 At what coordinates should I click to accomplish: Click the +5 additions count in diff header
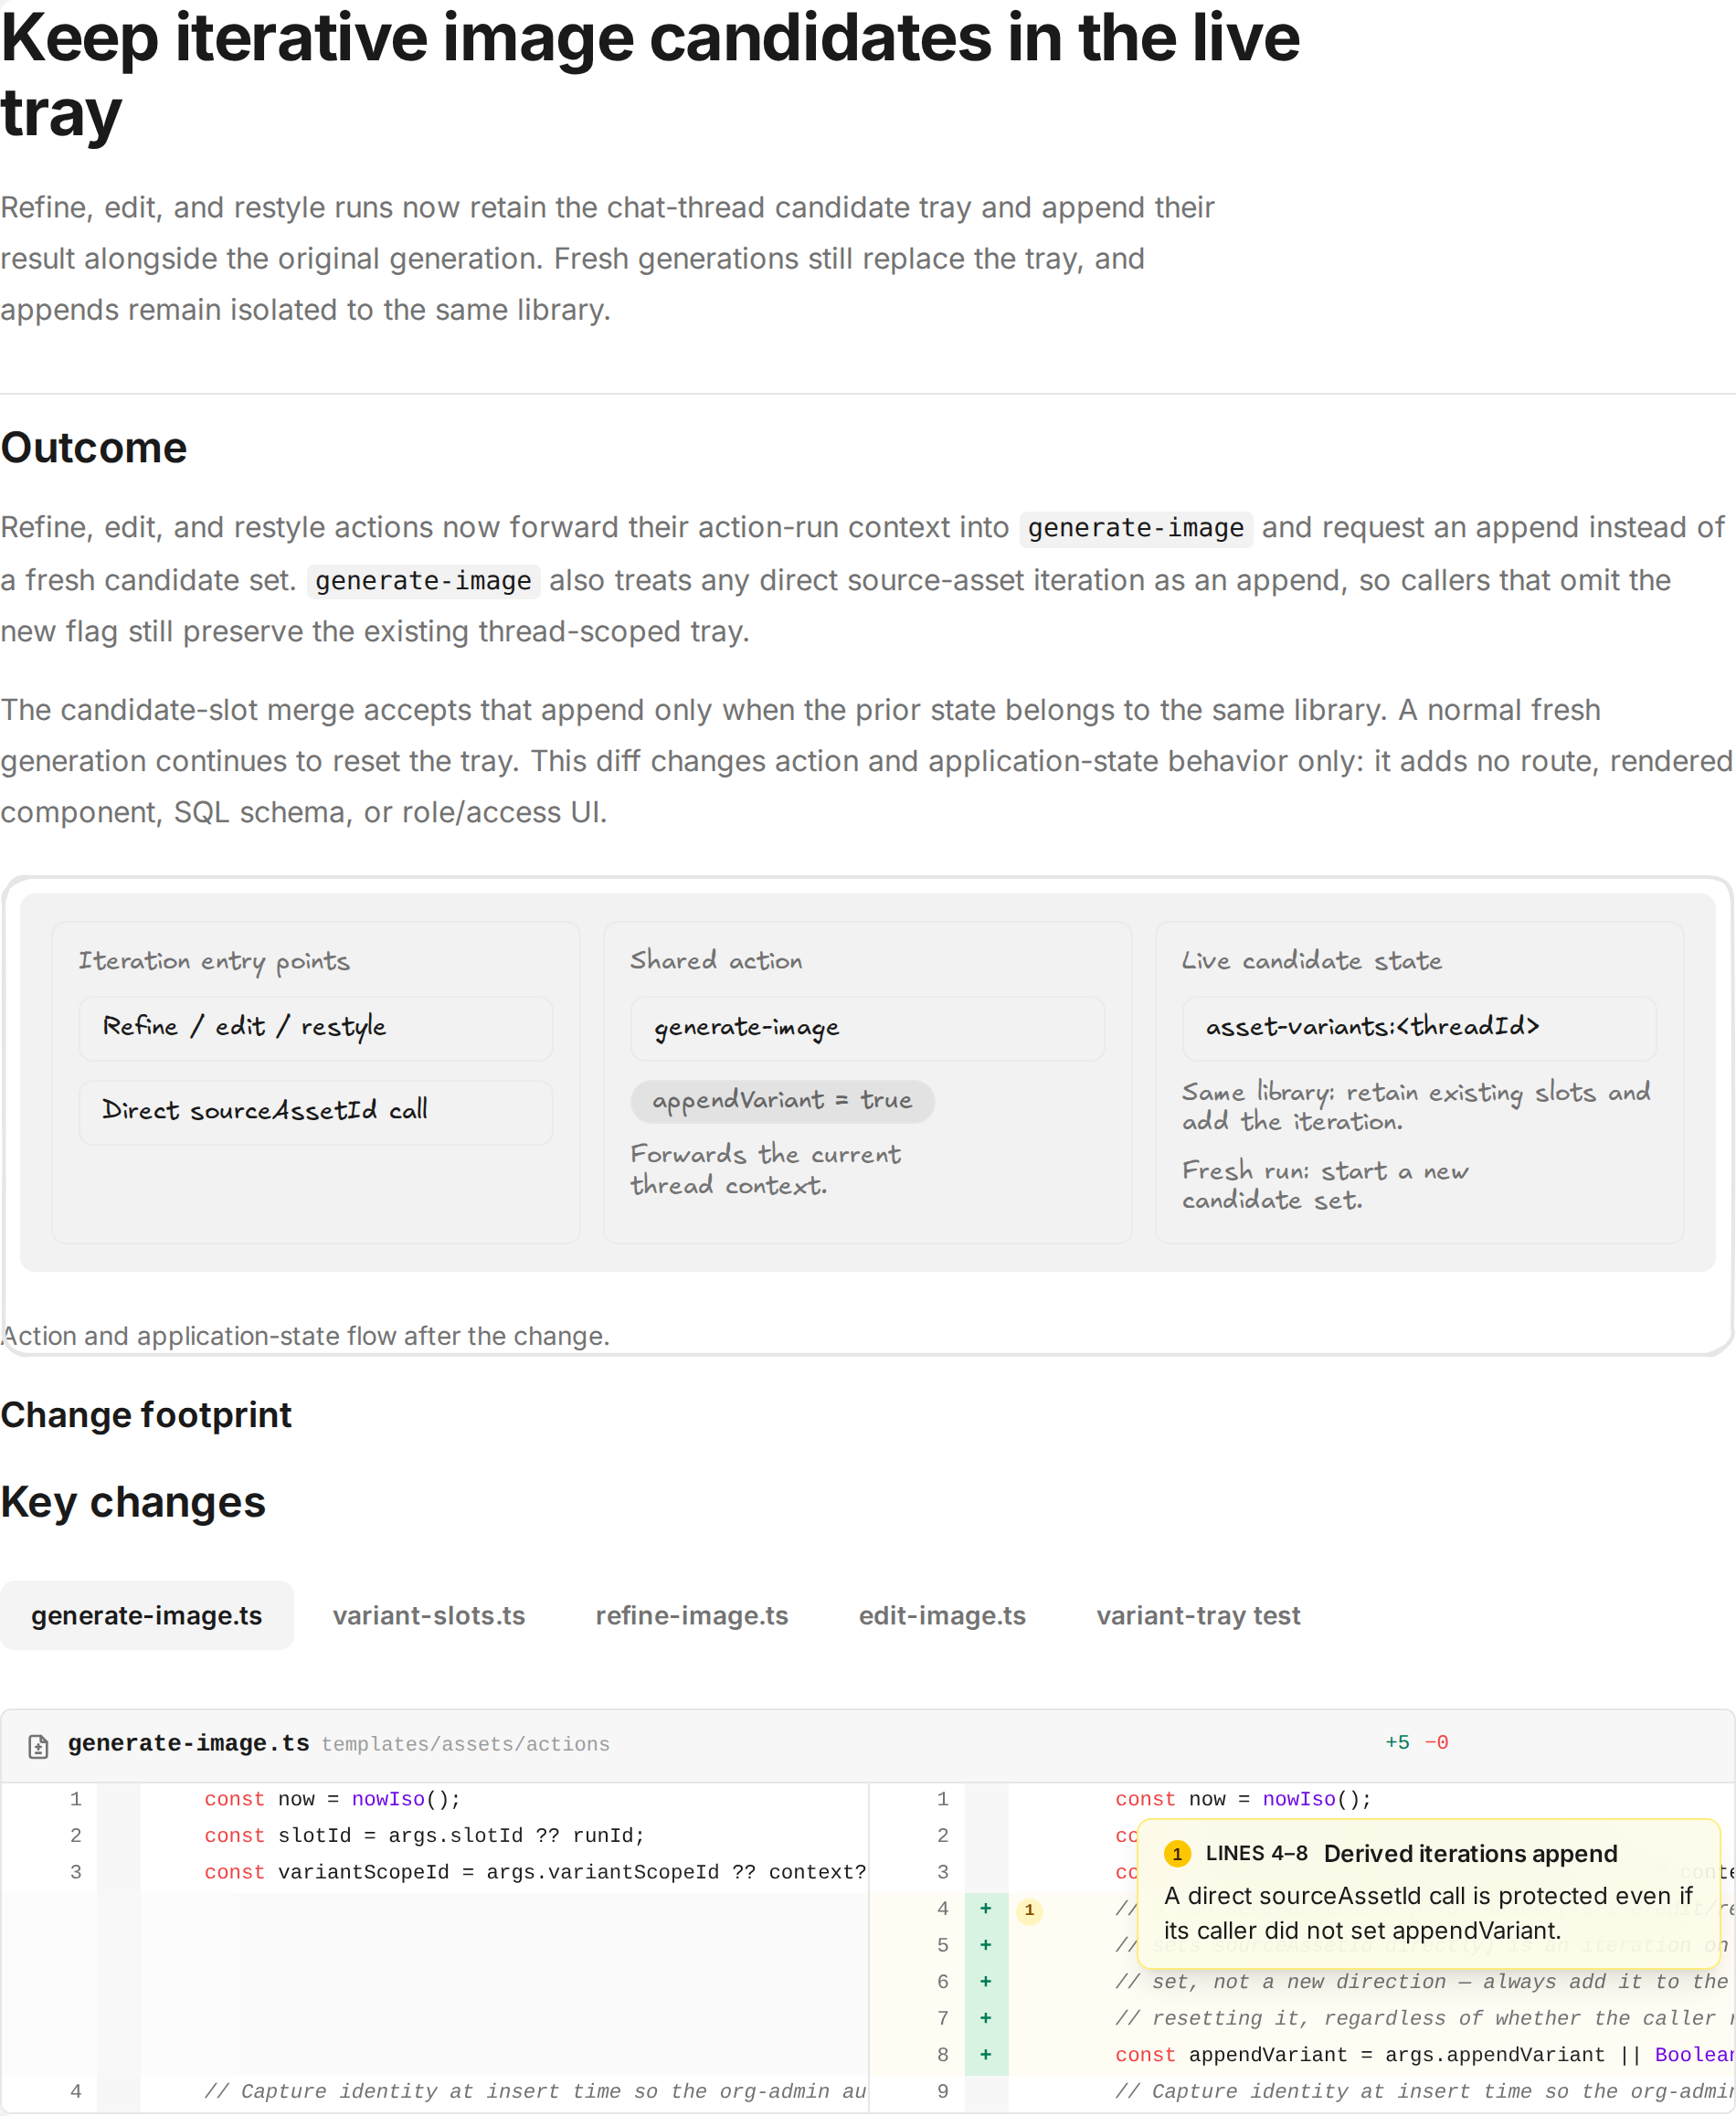1397,1743
